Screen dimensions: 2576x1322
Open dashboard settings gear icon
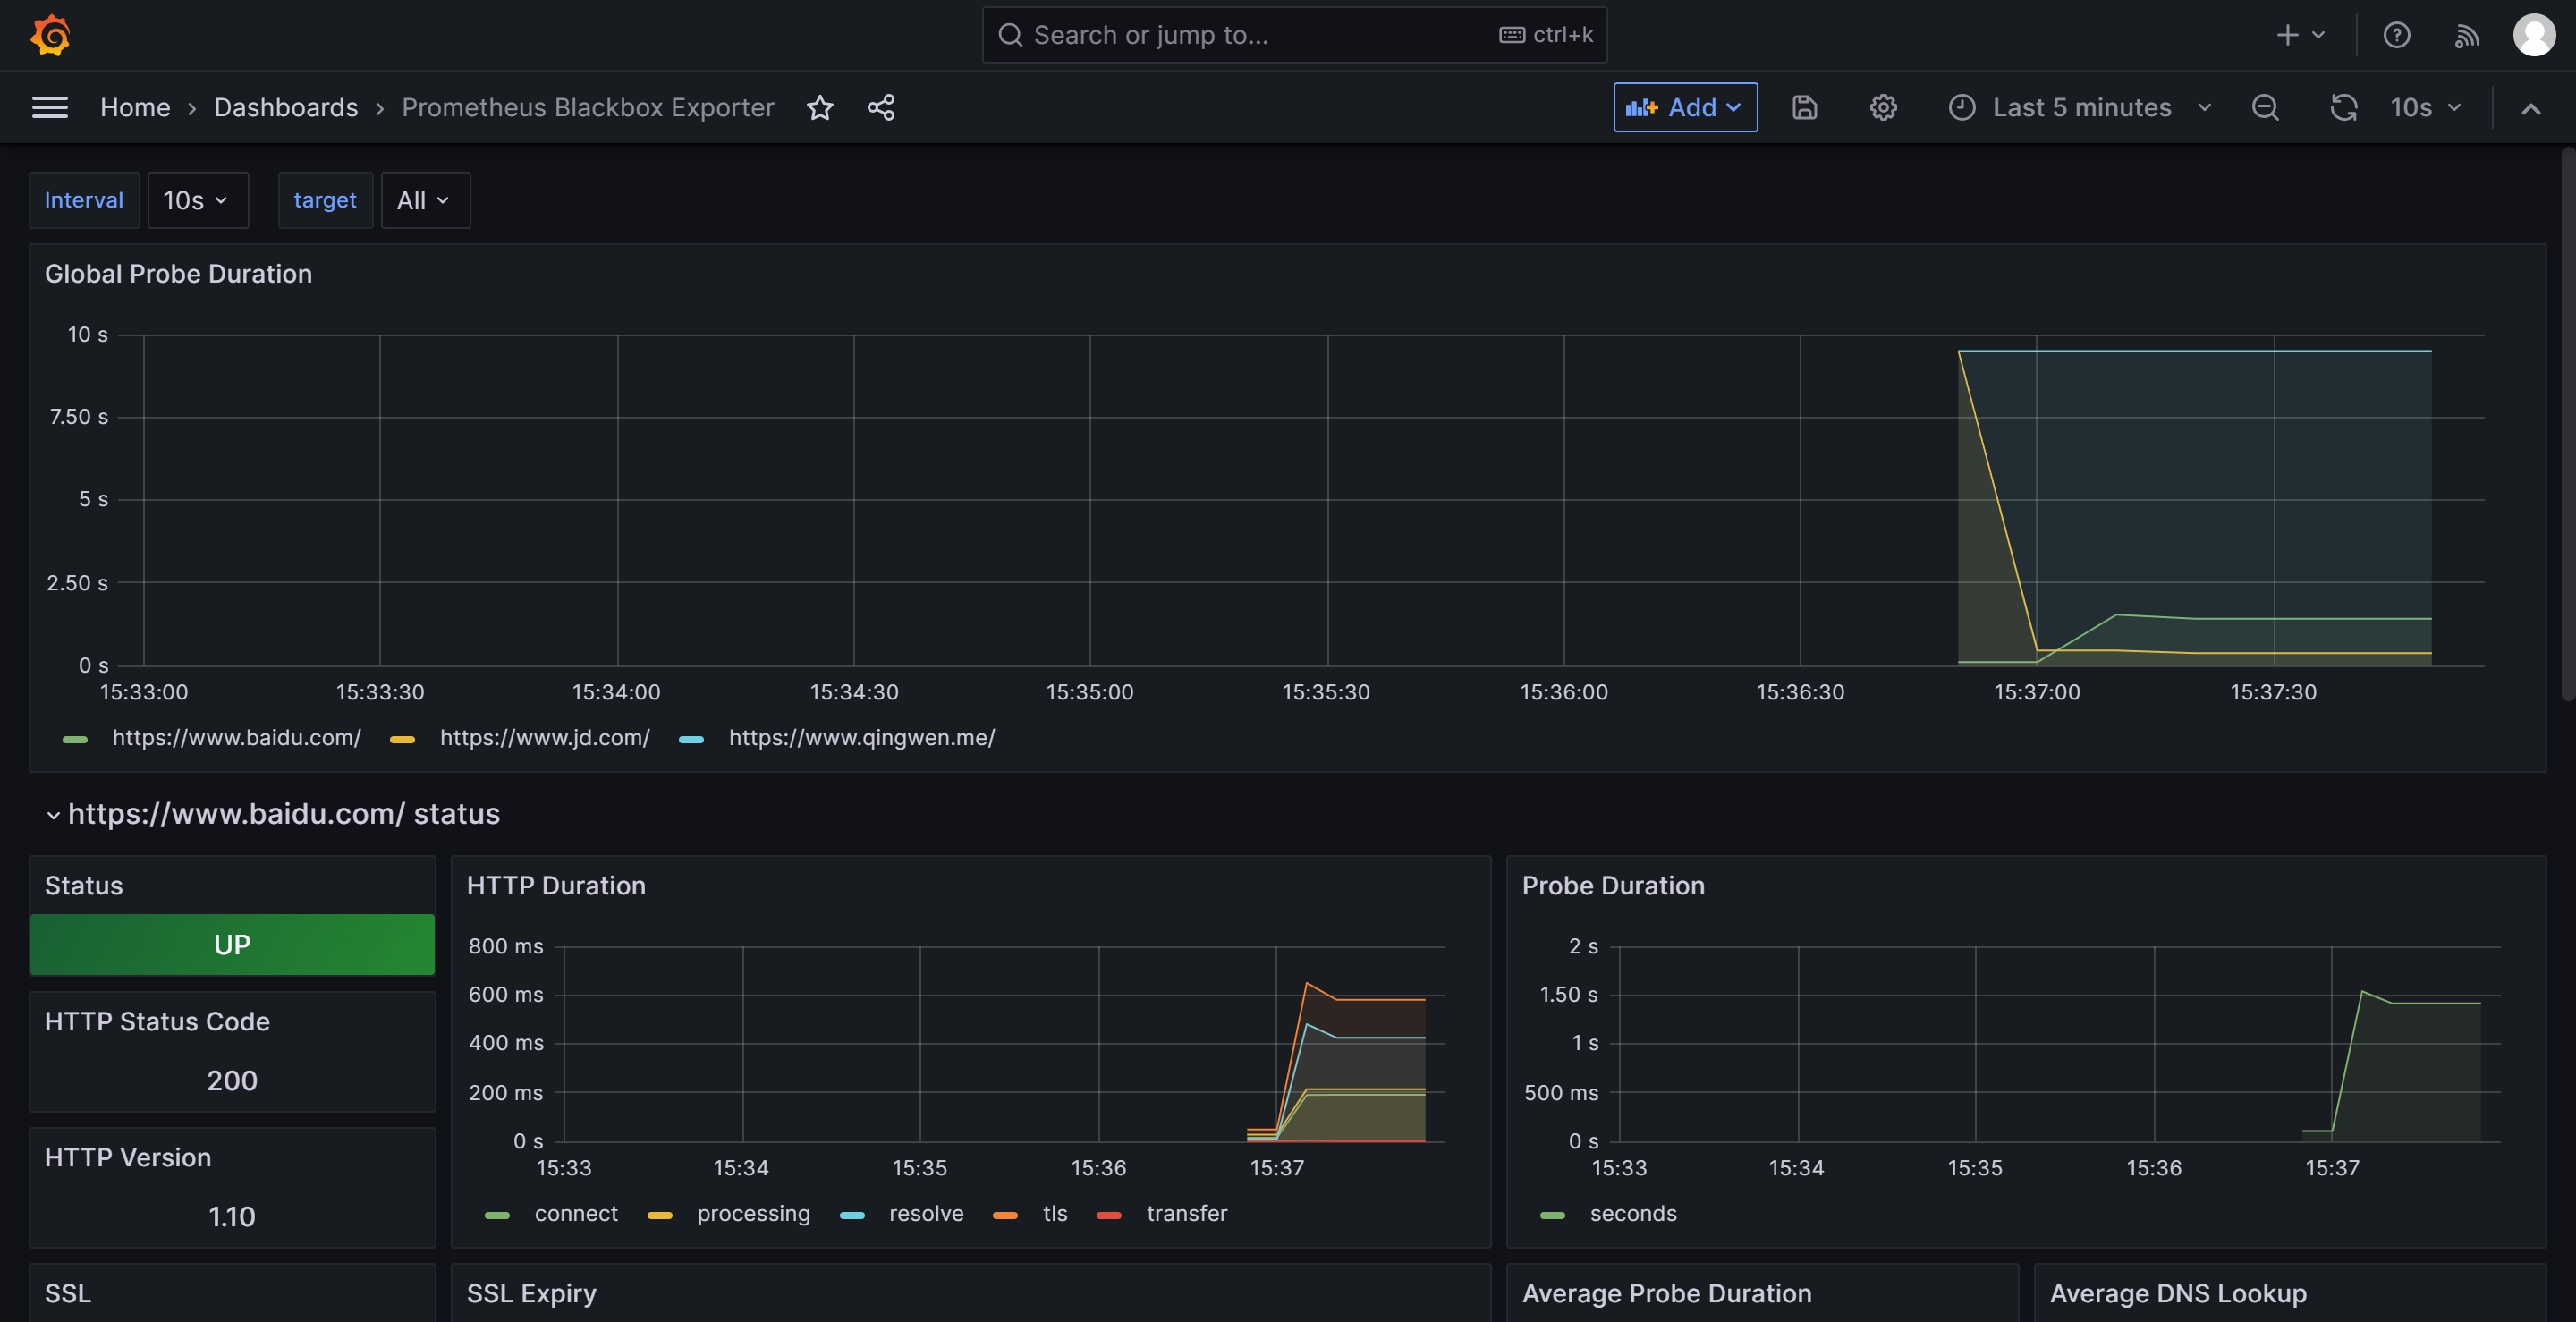click(1883, 107)
